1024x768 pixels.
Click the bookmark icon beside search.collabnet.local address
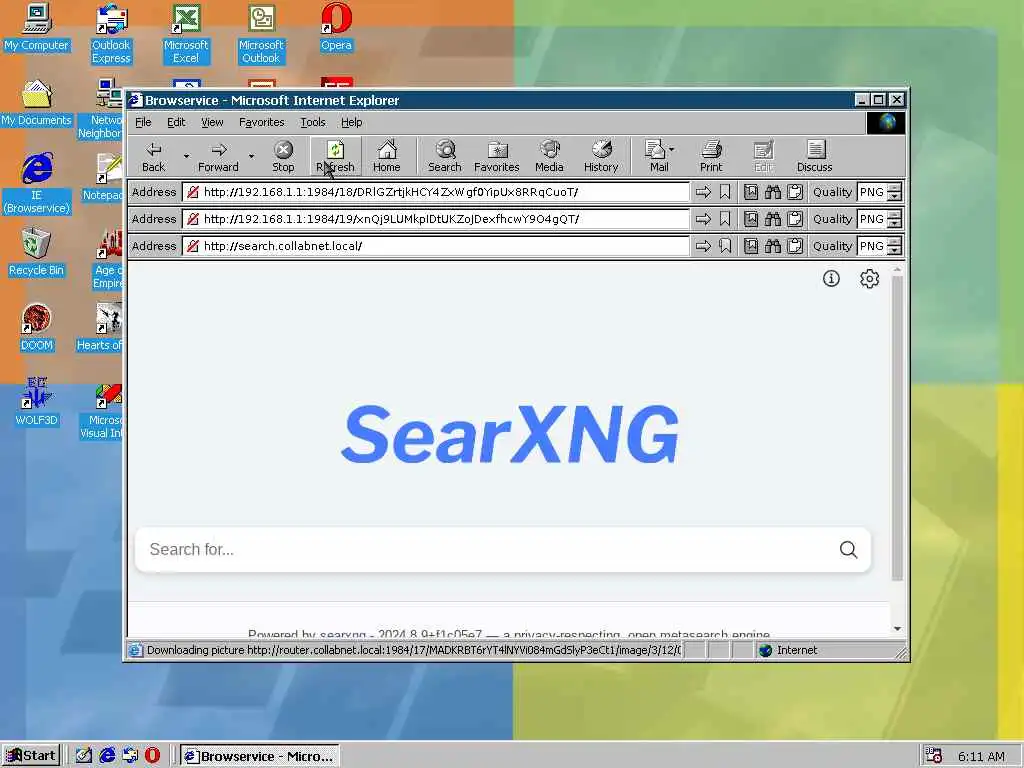point(725,246)
